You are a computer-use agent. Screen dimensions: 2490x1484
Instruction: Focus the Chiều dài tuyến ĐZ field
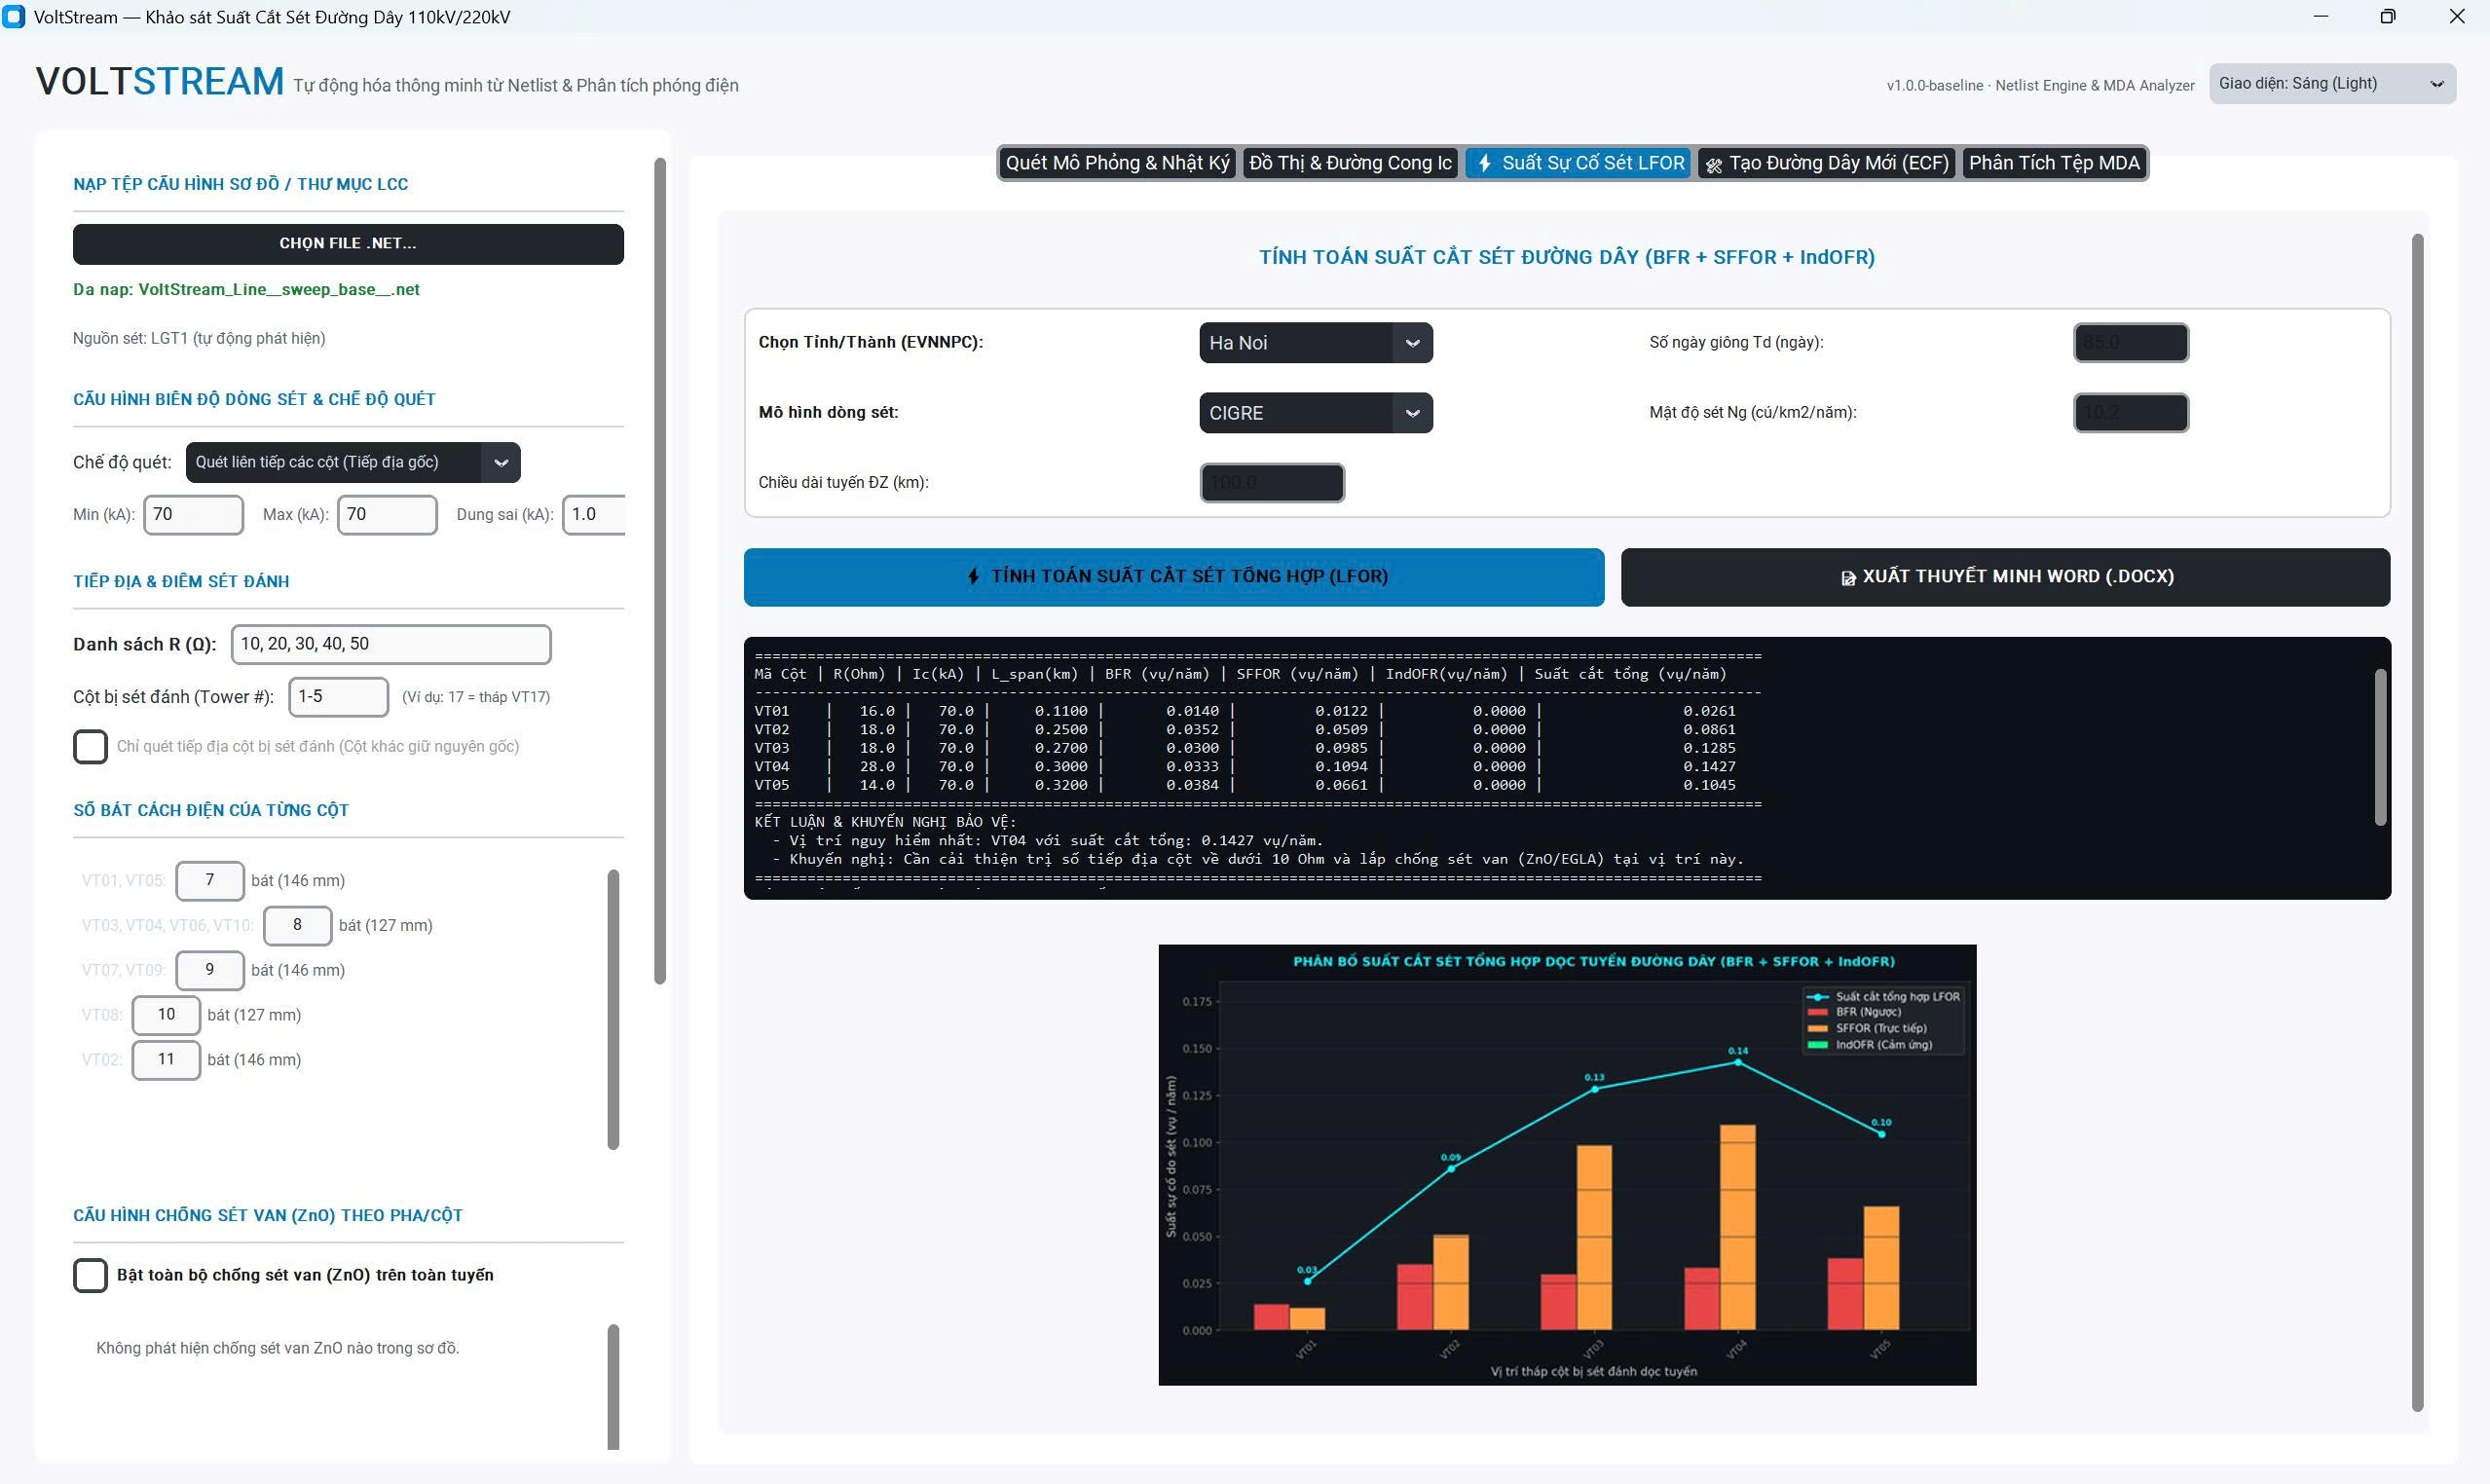coord(1272,483)
